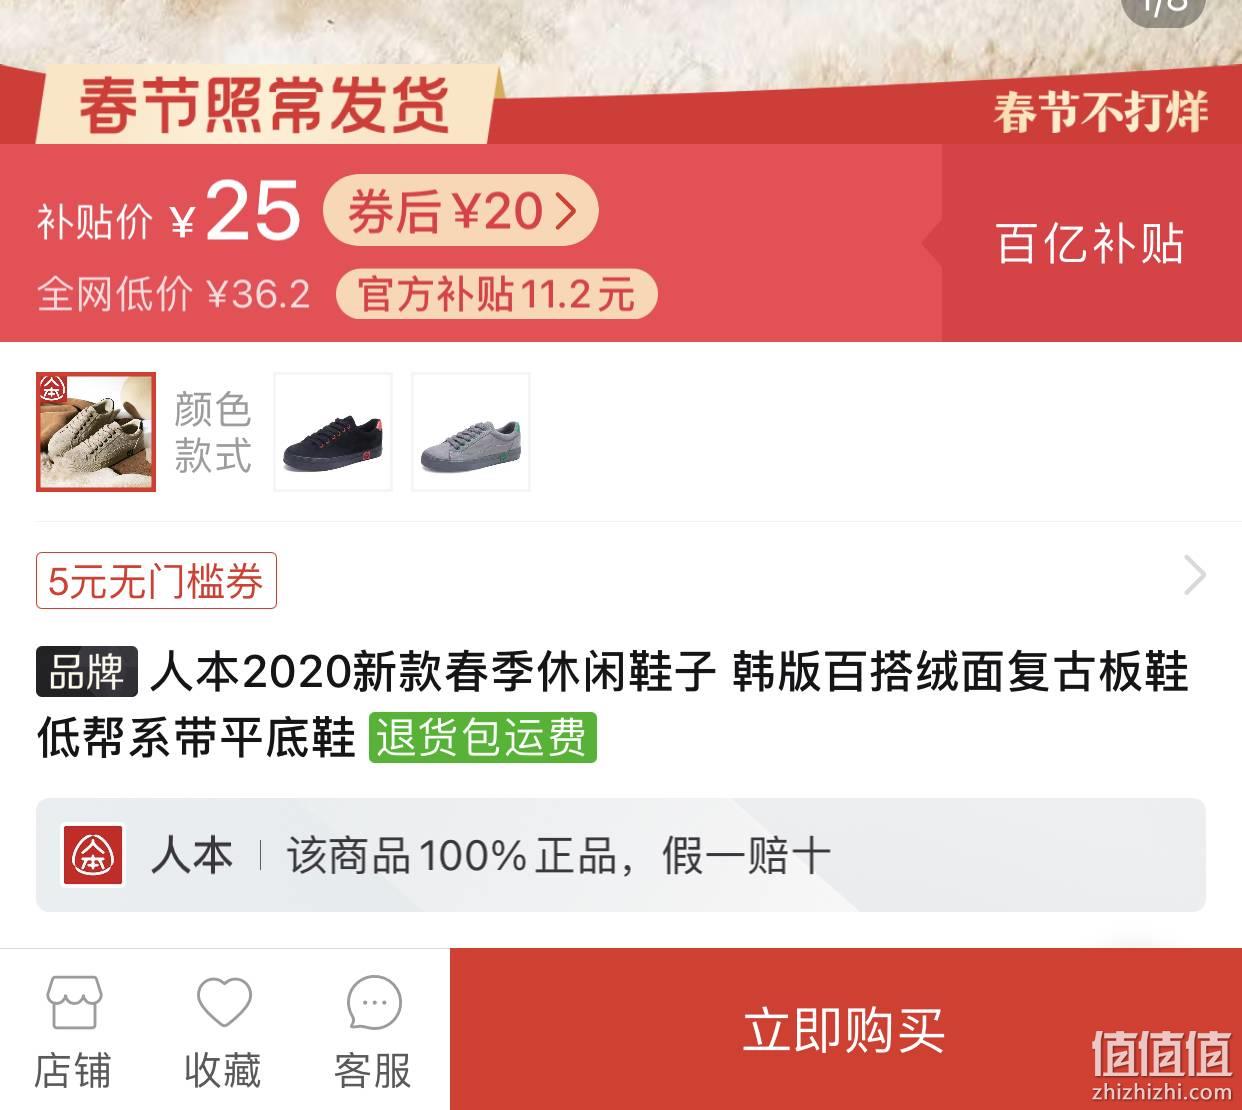Click the product title text
Screen dimensions: 1242x1110
(x=612, y=704)
